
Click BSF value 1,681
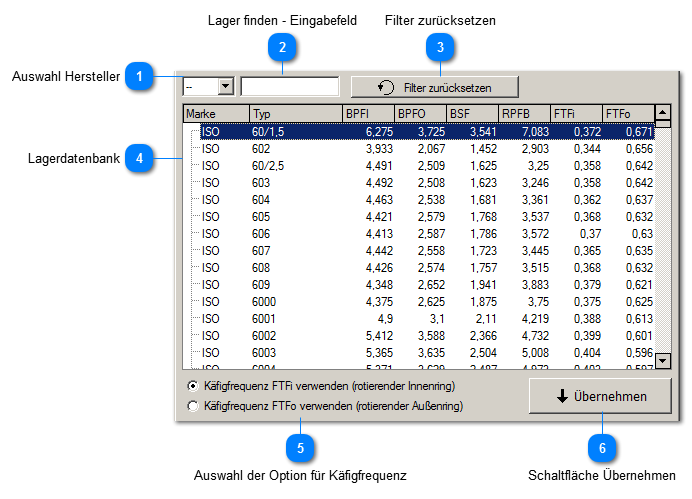(x=483, y=200)
